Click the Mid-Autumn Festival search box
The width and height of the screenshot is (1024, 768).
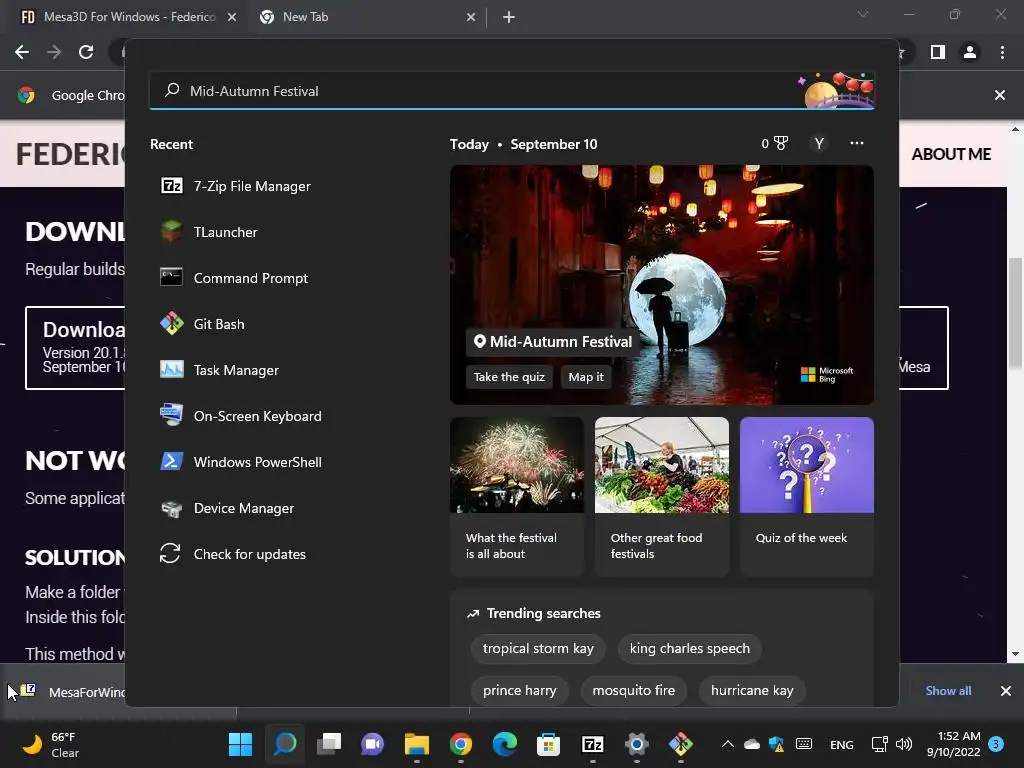point(511,91)
